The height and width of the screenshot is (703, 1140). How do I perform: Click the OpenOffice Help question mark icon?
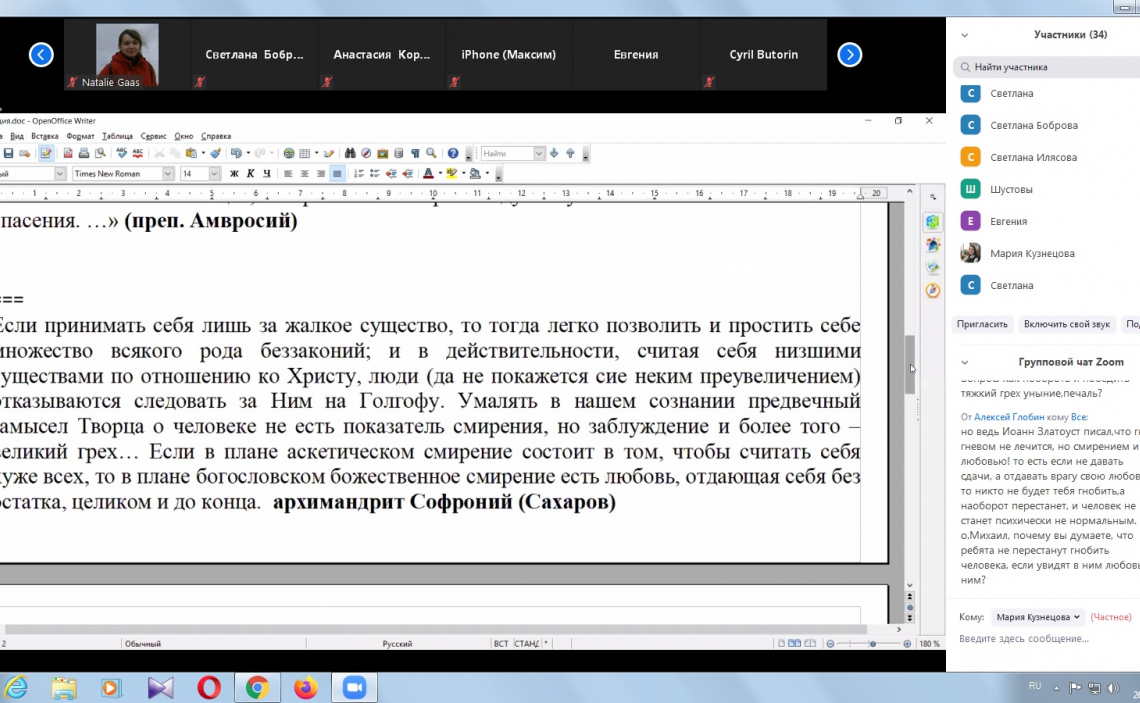(x=453, y=154)
